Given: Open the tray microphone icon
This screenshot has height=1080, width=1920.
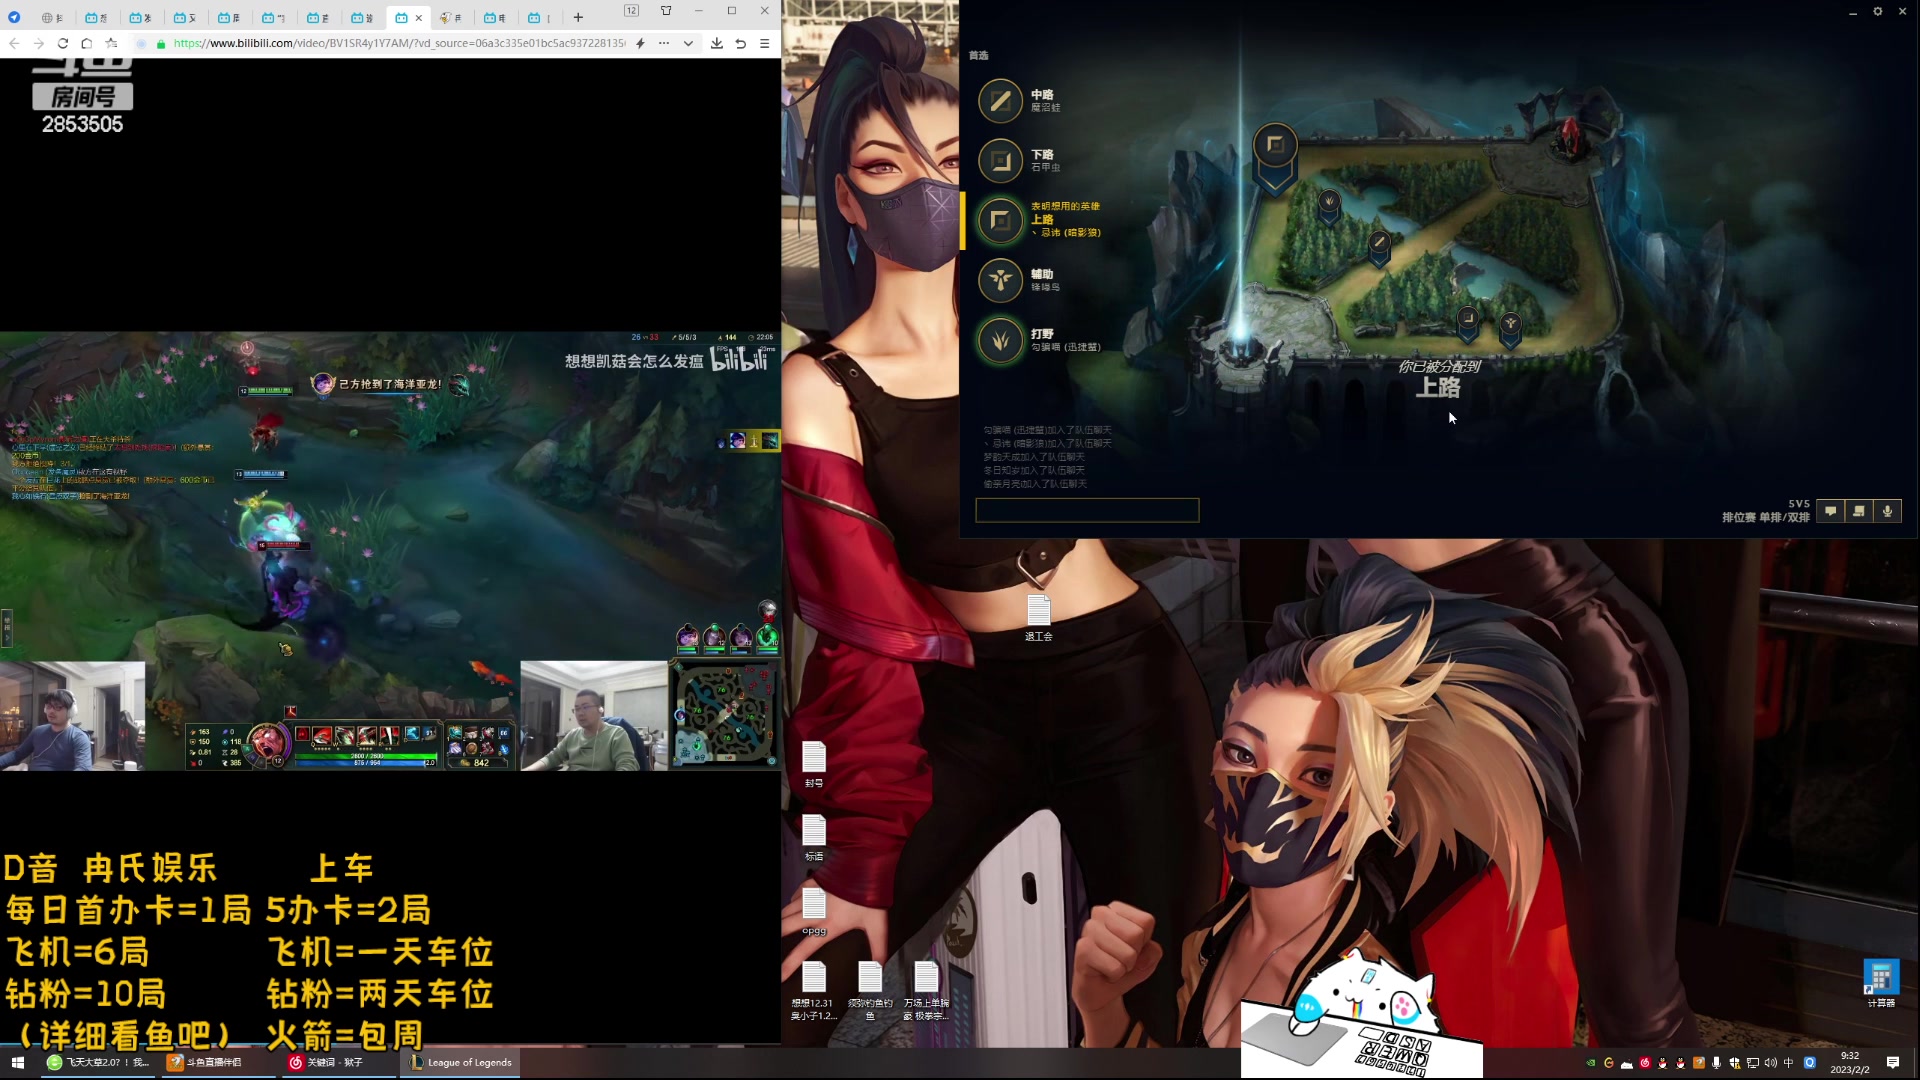Looking at the screenshot, I should point(1717,1063).
